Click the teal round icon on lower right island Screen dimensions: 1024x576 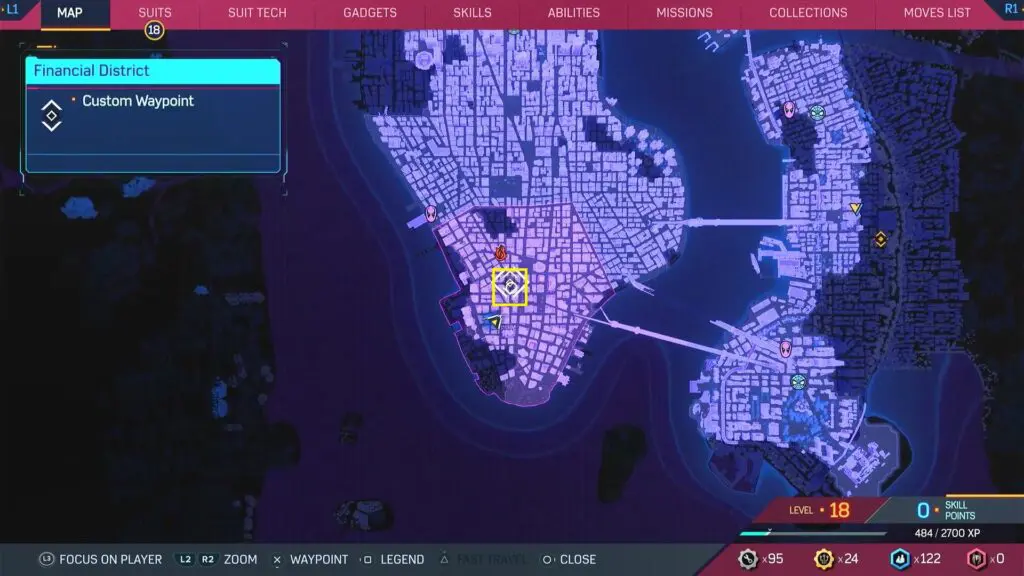tap(798, 381)
